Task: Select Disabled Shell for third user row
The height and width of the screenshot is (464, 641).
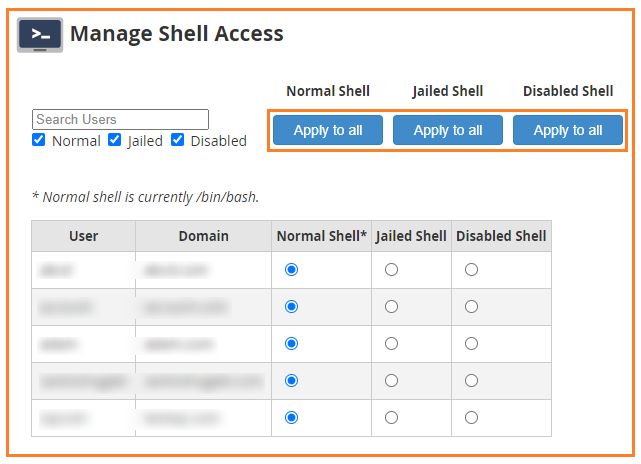Action: coord(471,343)
